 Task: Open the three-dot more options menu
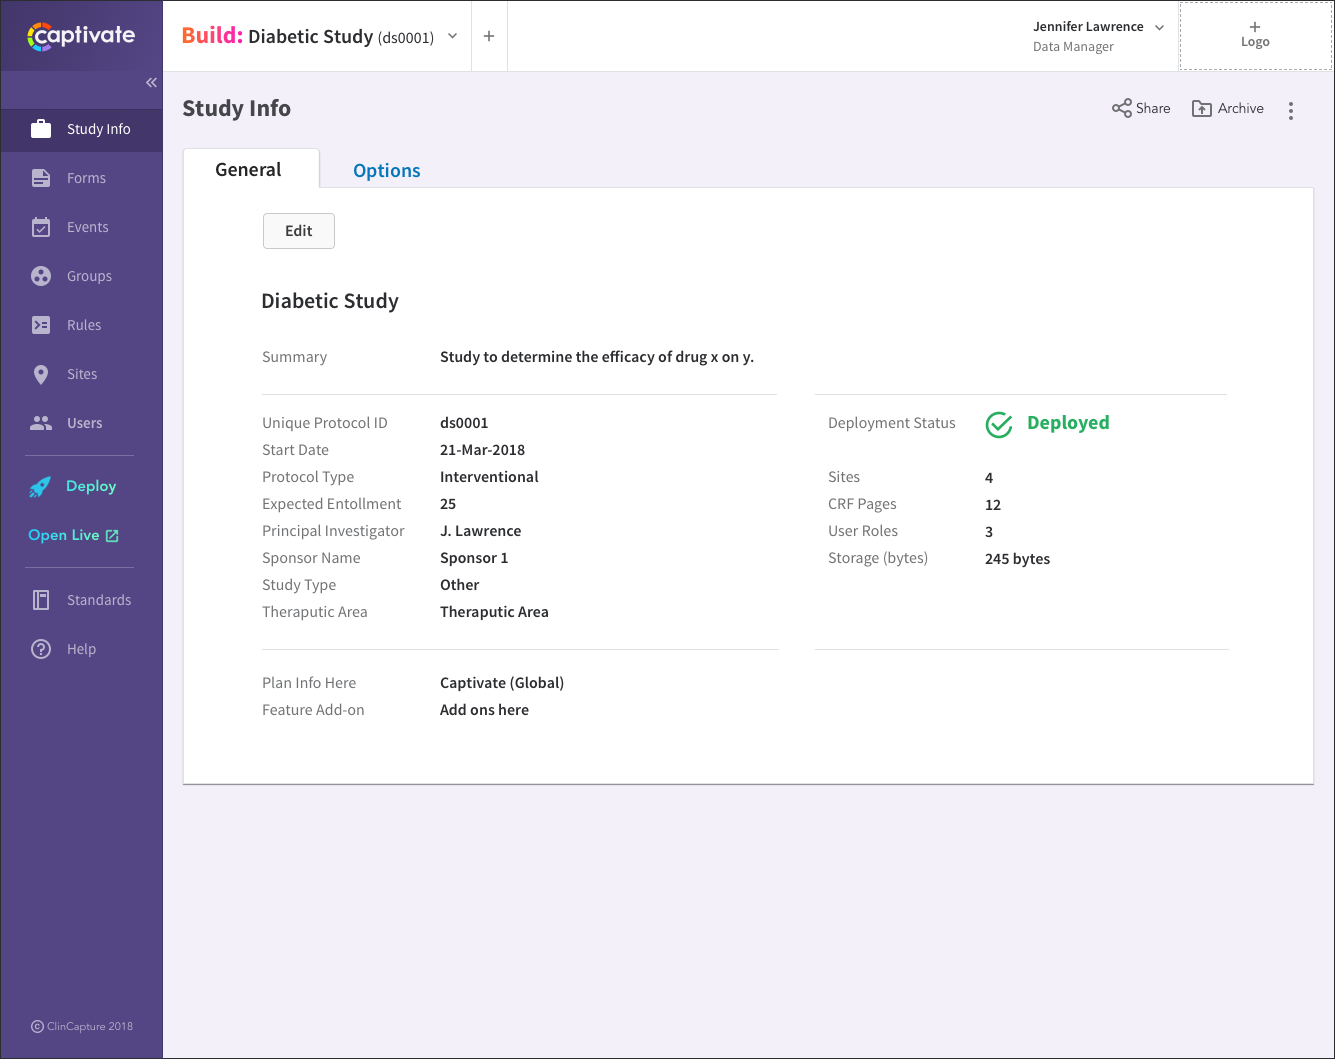[1291, 111]
